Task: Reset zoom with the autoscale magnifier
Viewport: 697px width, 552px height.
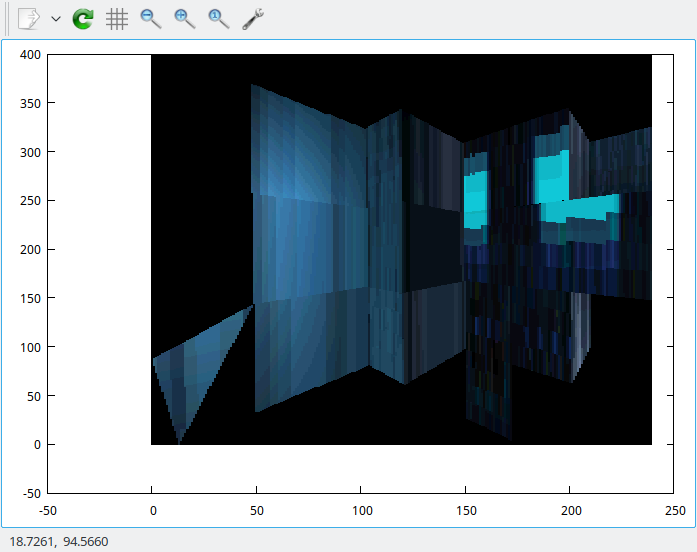Action: (x=219, y=19)
